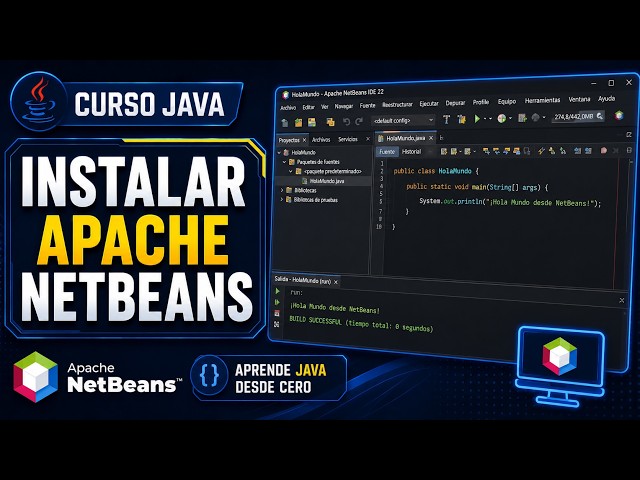Click the Build Project hammer icon
Screen dimensions: 640x480
click(447, 119)
